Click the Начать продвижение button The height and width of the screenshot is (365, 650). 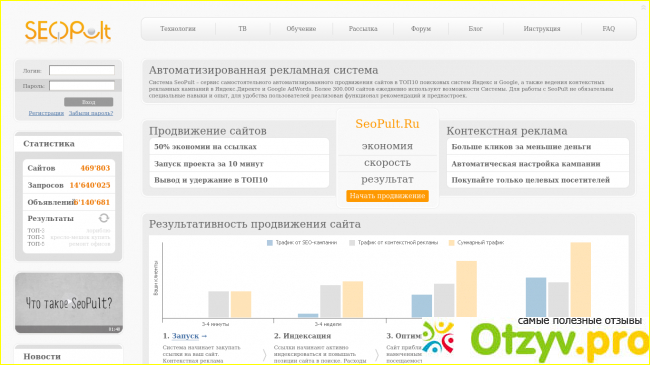[x=388, y=196]
